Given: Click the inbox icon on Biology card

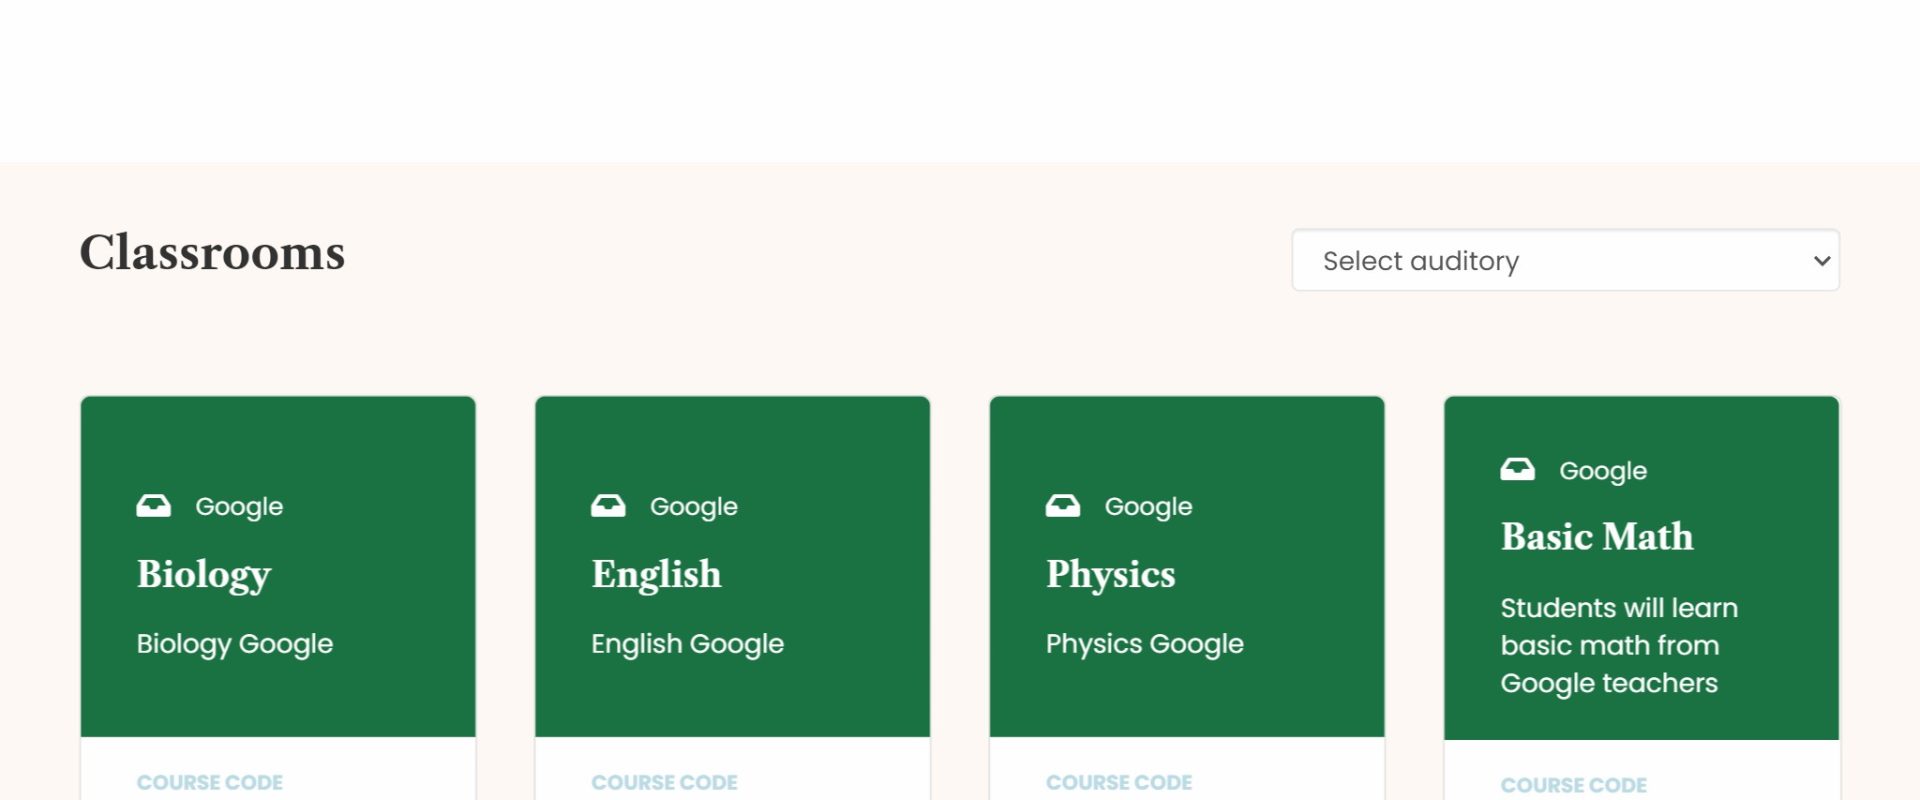Looking at the screenshot, I should tap(153, 506).
